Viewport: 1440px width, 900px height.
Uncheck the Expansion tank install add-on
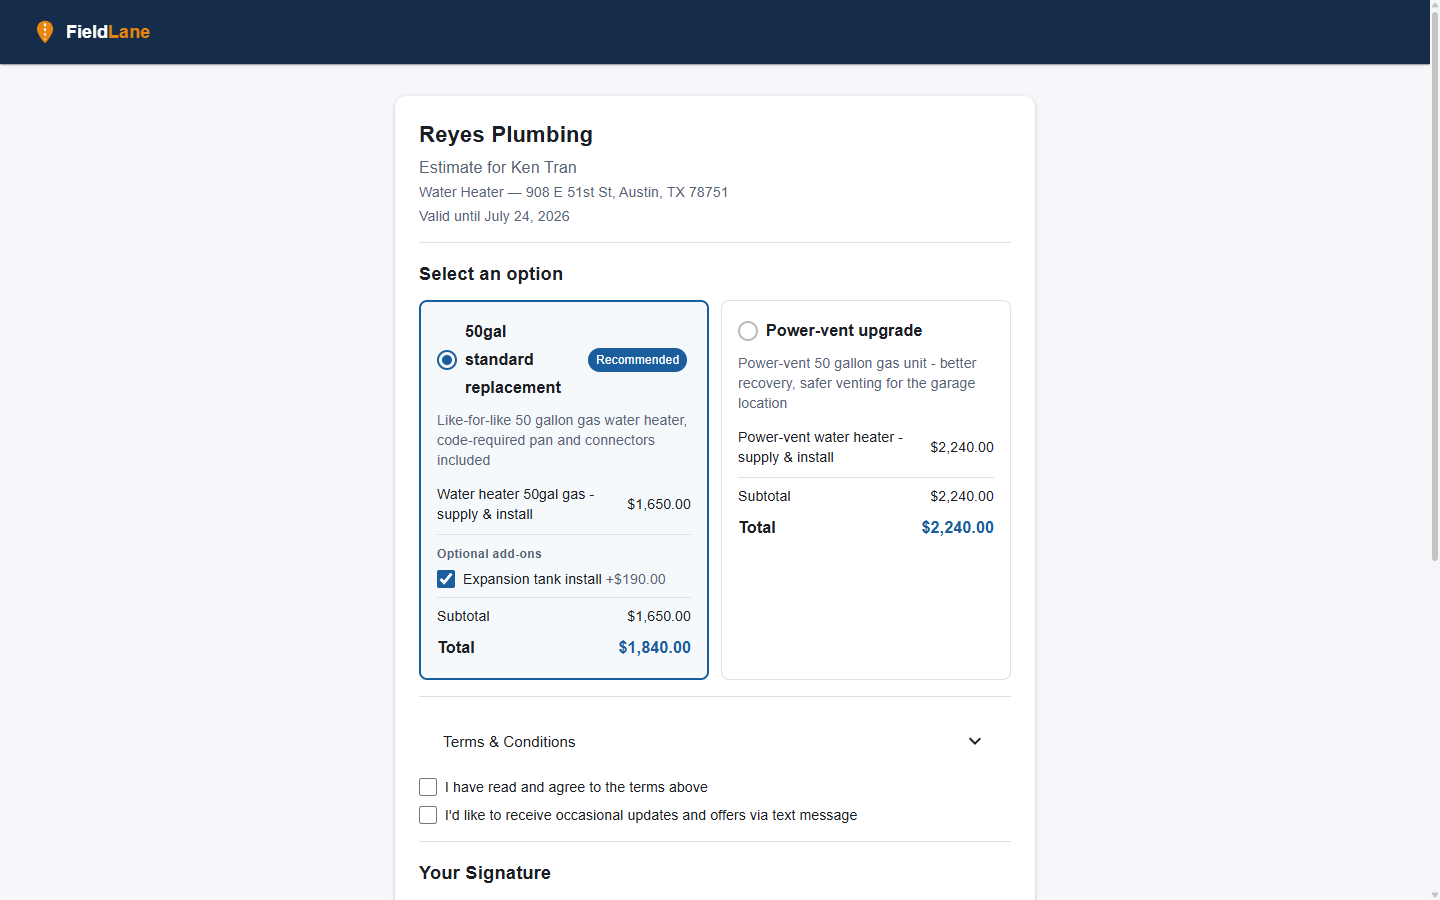click(446, 579)
